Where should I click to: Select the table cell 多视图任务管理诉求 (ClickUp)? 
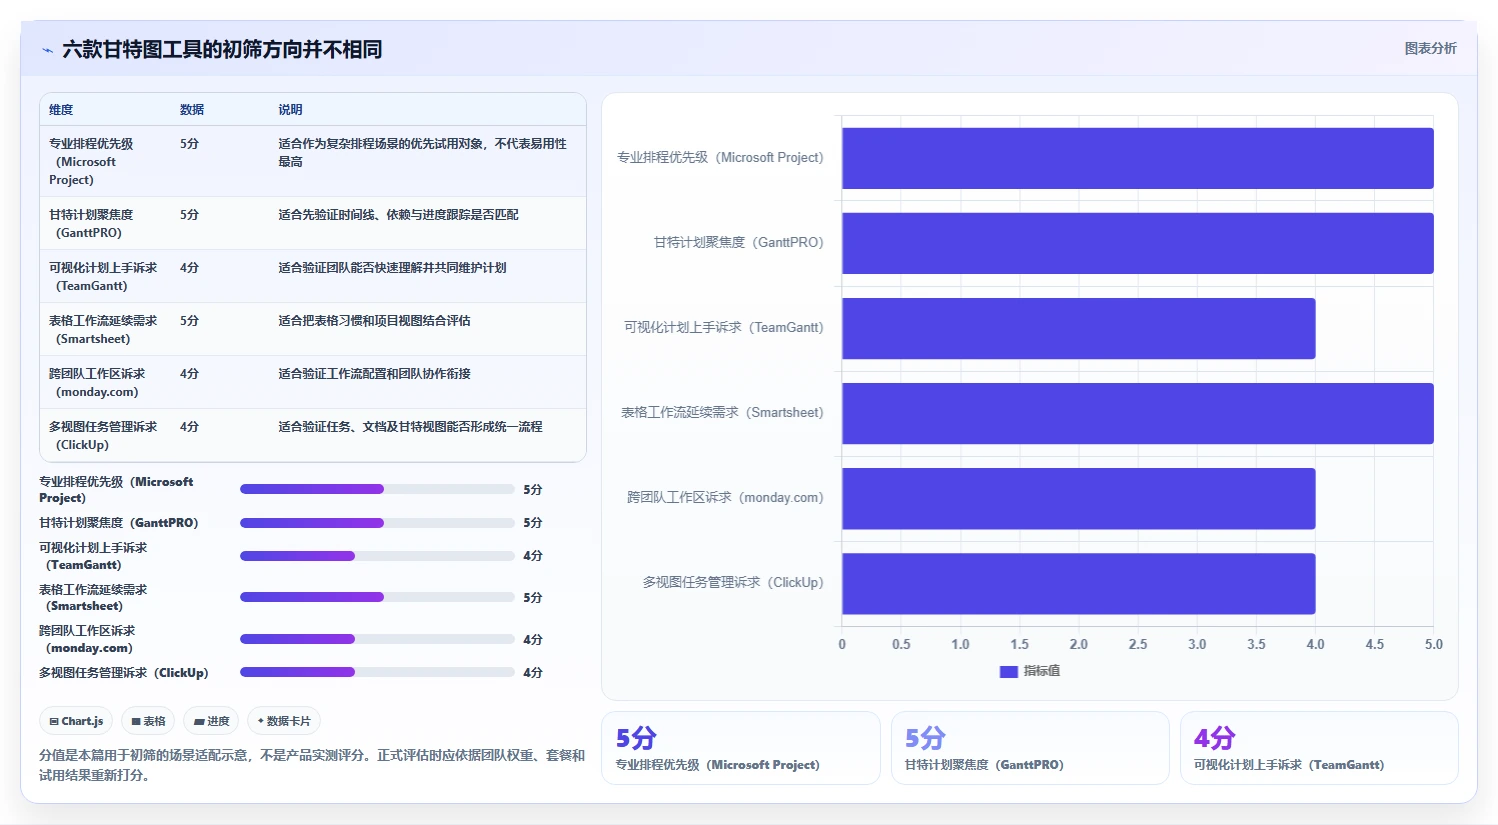click(x=103, y=436)
